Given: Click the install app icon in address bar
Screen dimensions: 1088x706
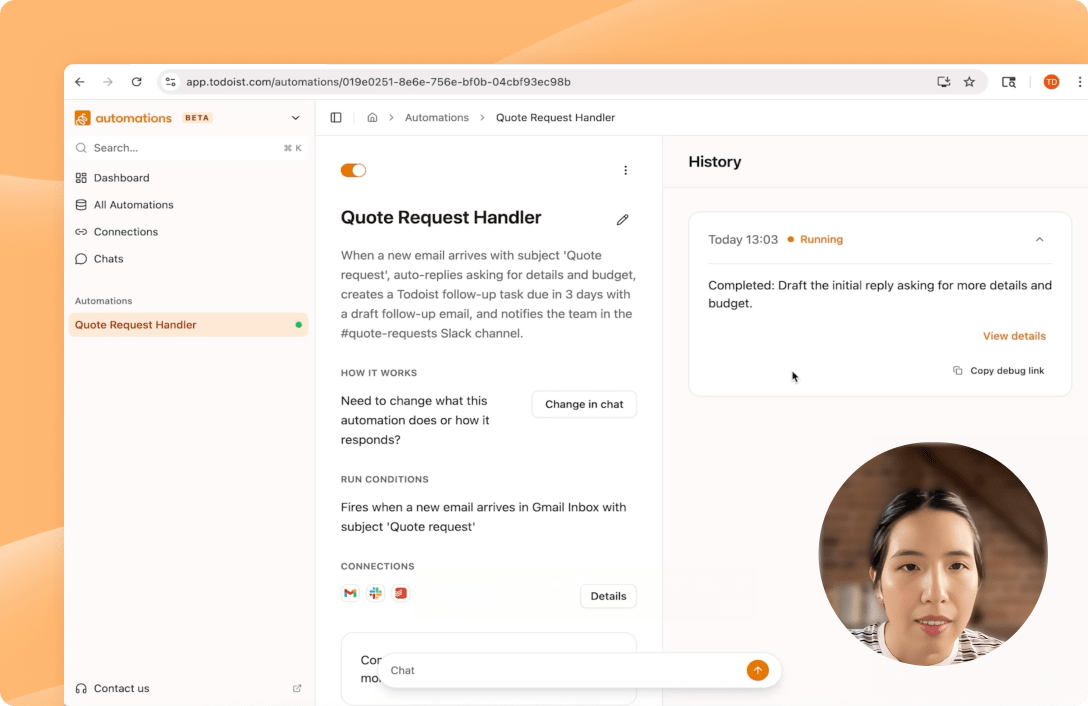Looking at the screenshot, I should (944, 82).
